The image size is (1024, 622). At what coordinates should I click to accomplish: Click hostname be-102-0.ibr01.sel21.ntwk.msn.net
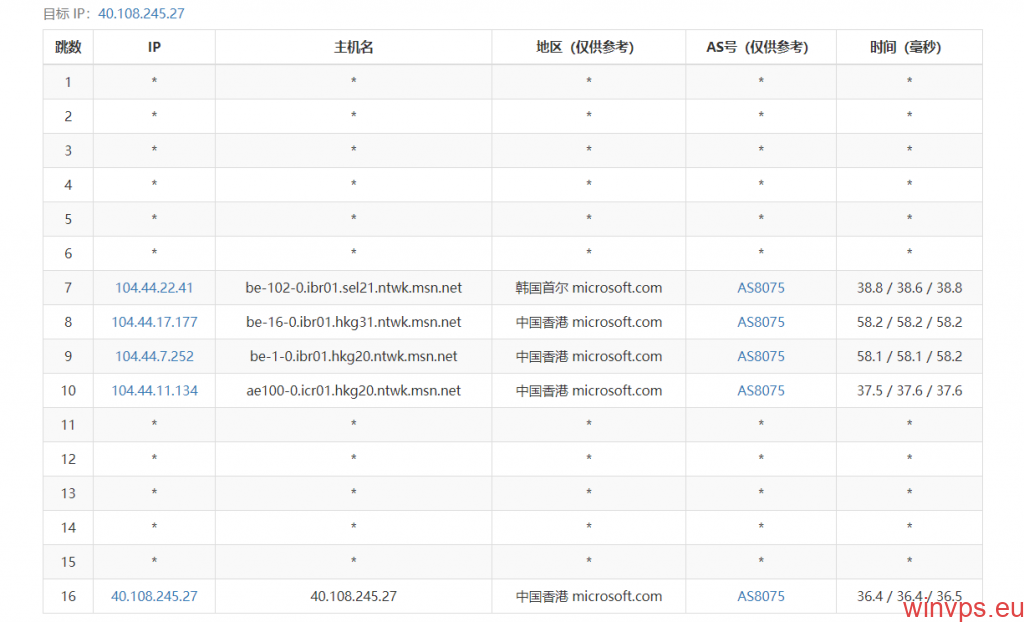coord(353,288)
